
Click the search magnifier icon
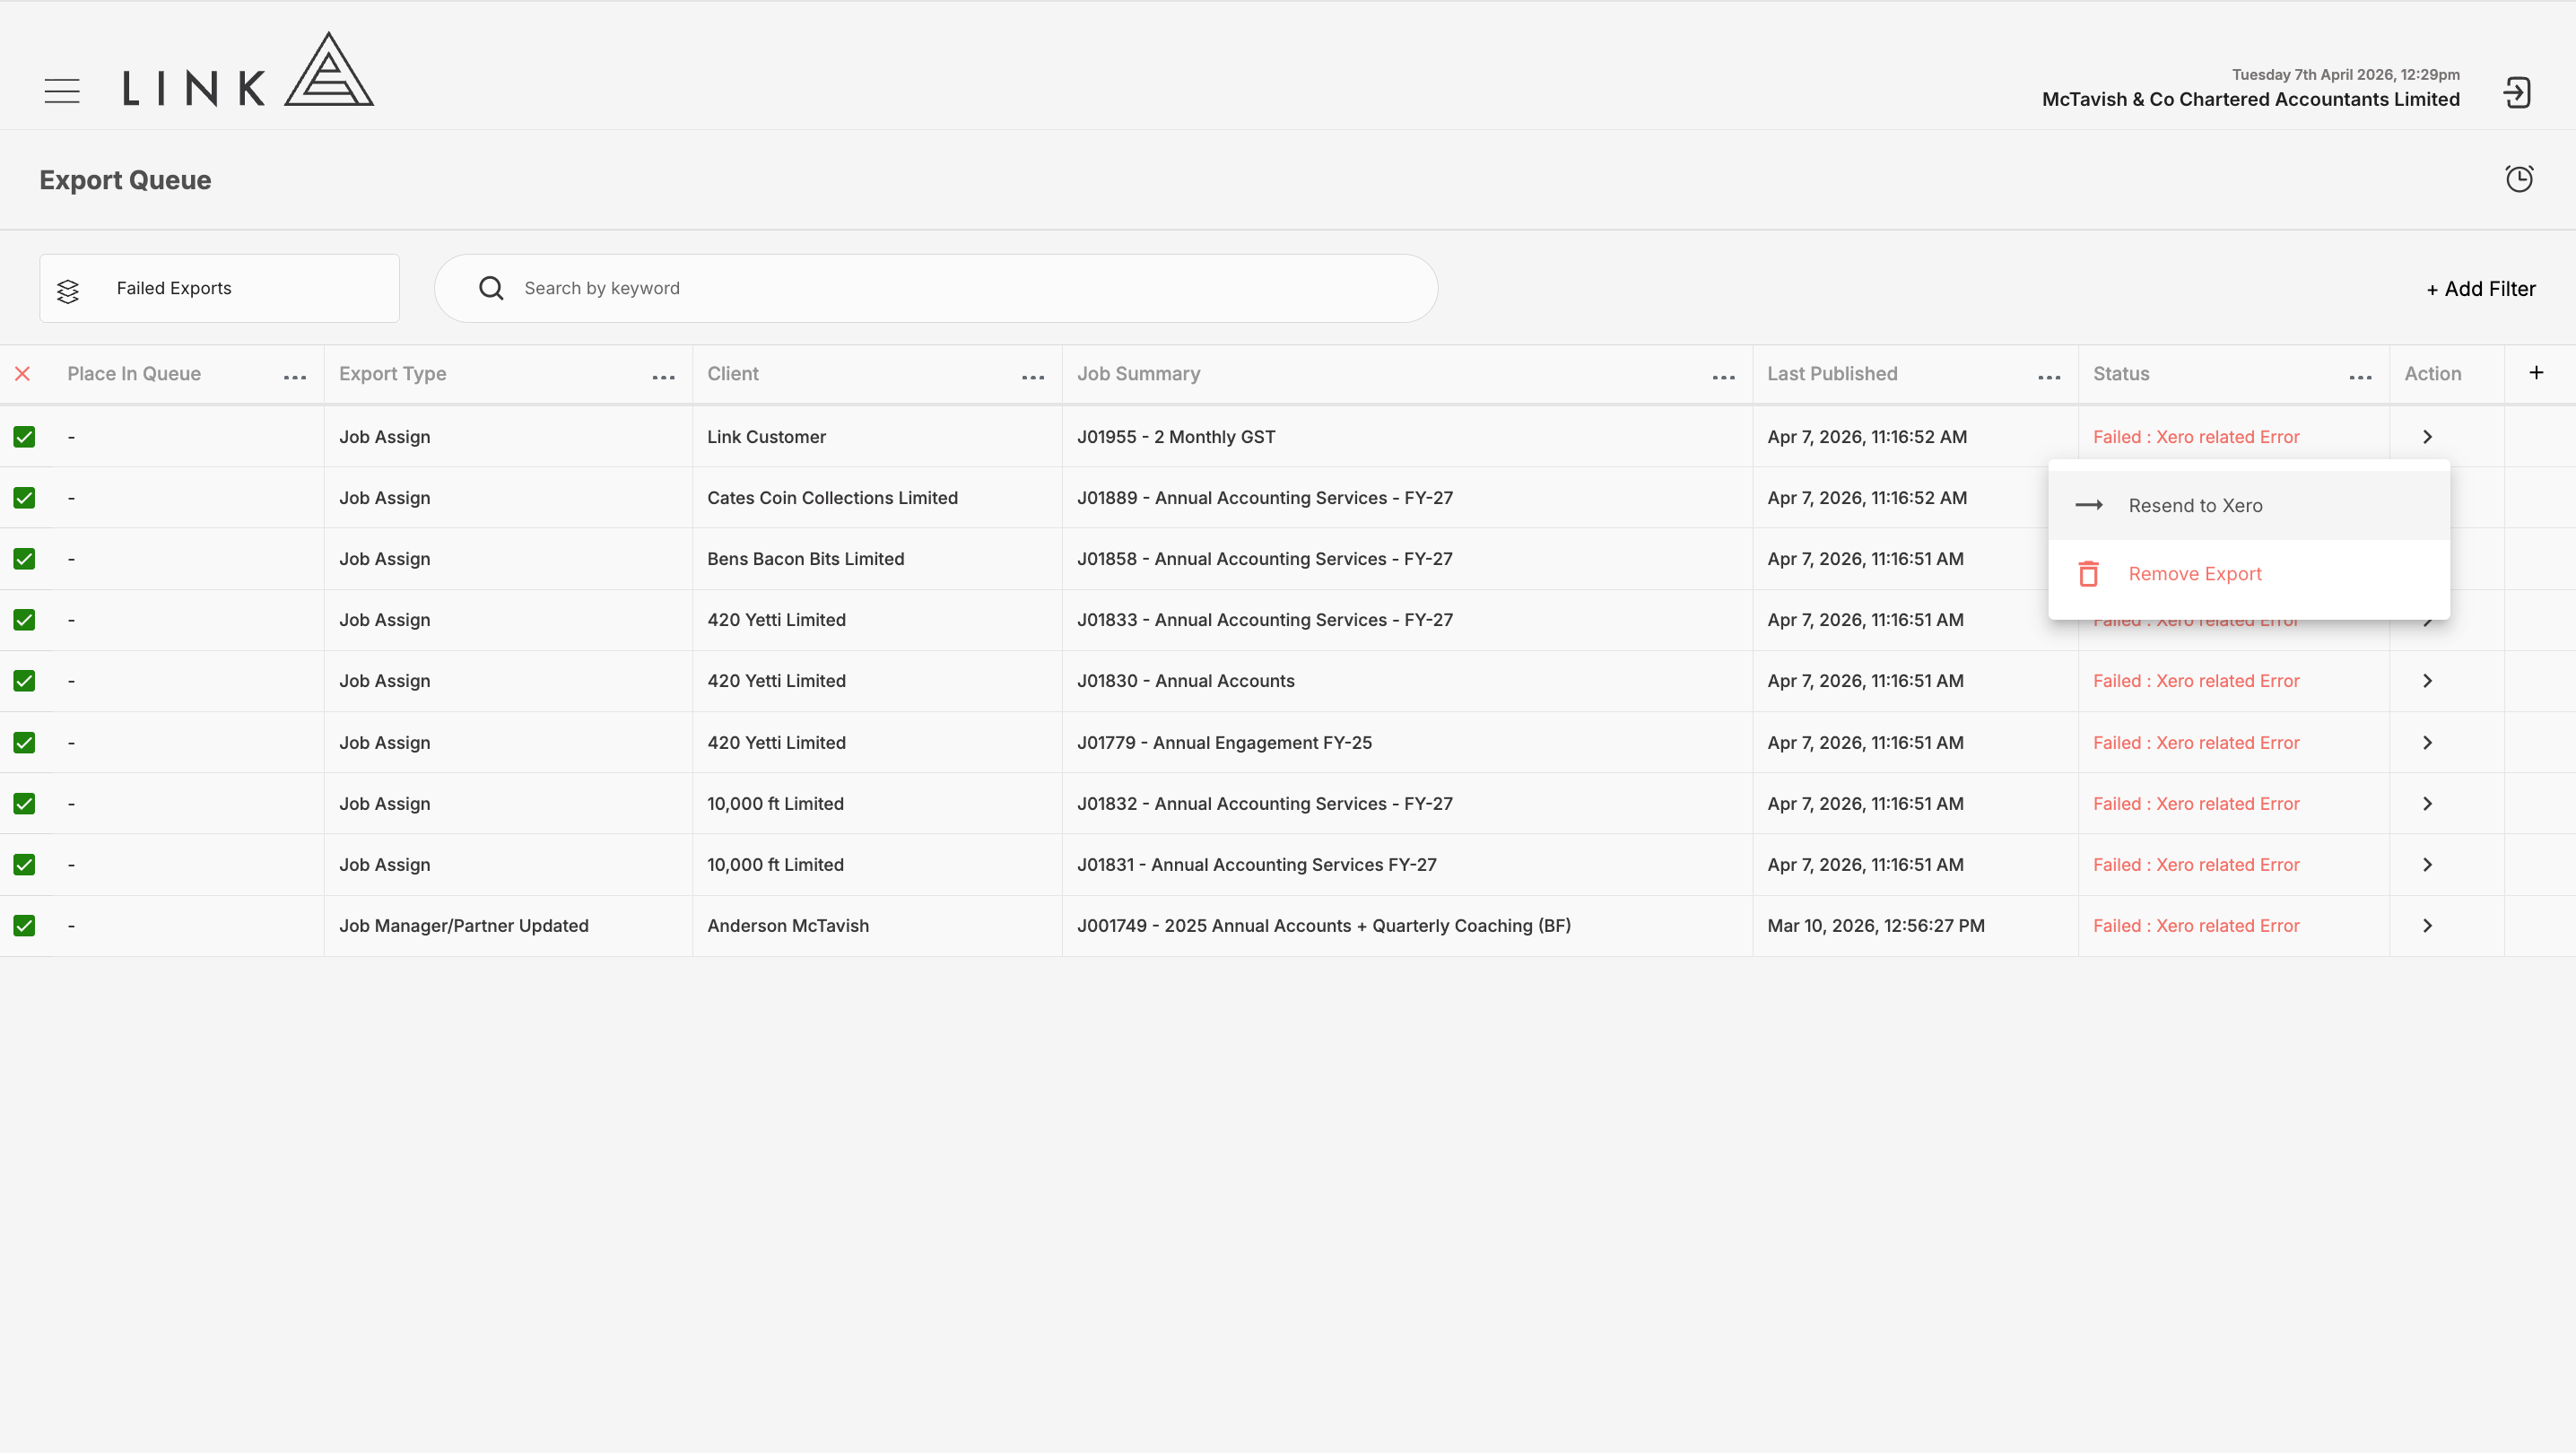491,288
